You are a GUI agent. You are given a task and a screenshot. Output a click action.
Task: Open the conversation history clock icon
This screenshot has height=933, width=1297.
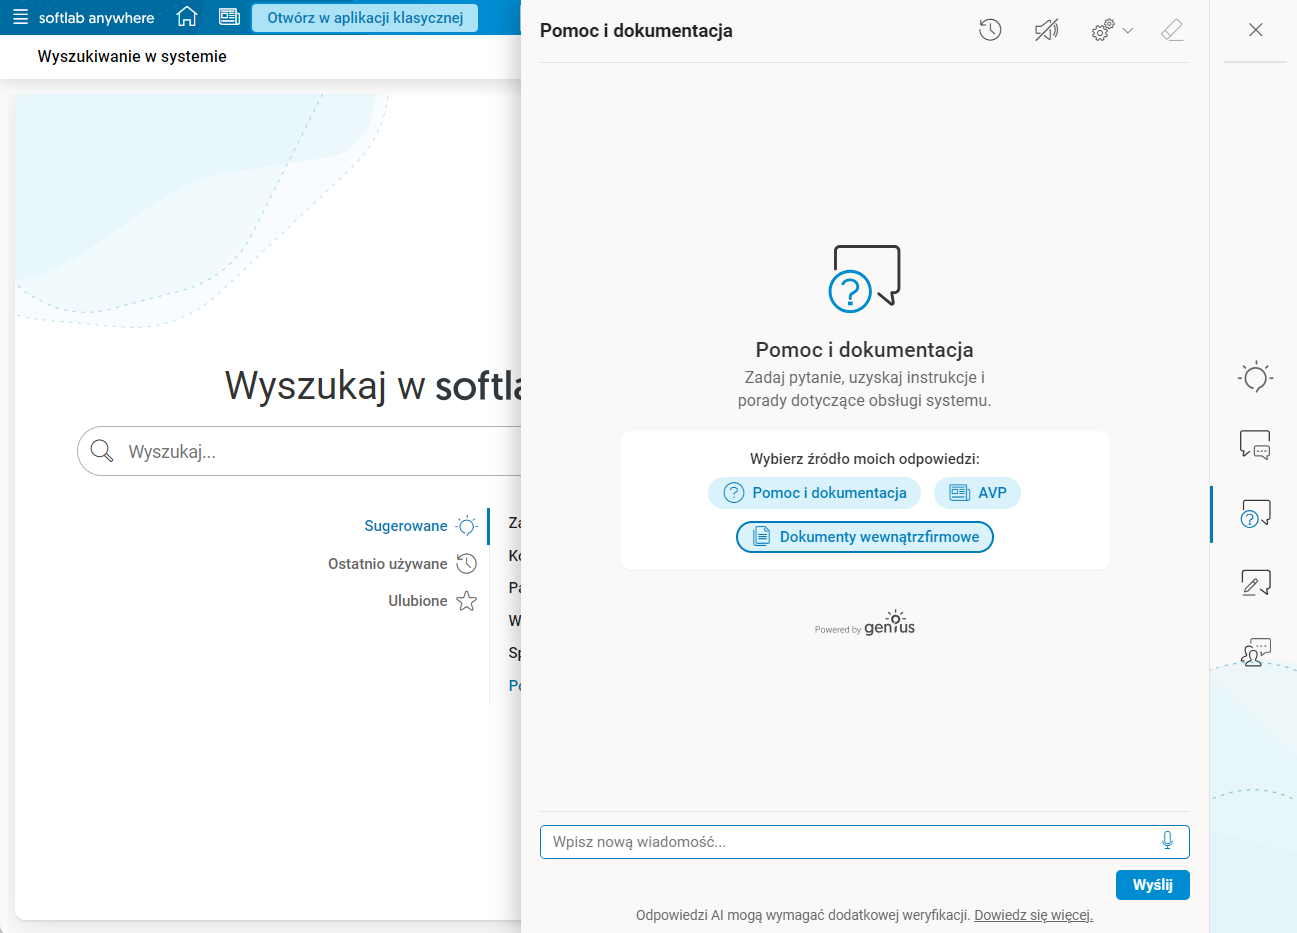point(990,30)
